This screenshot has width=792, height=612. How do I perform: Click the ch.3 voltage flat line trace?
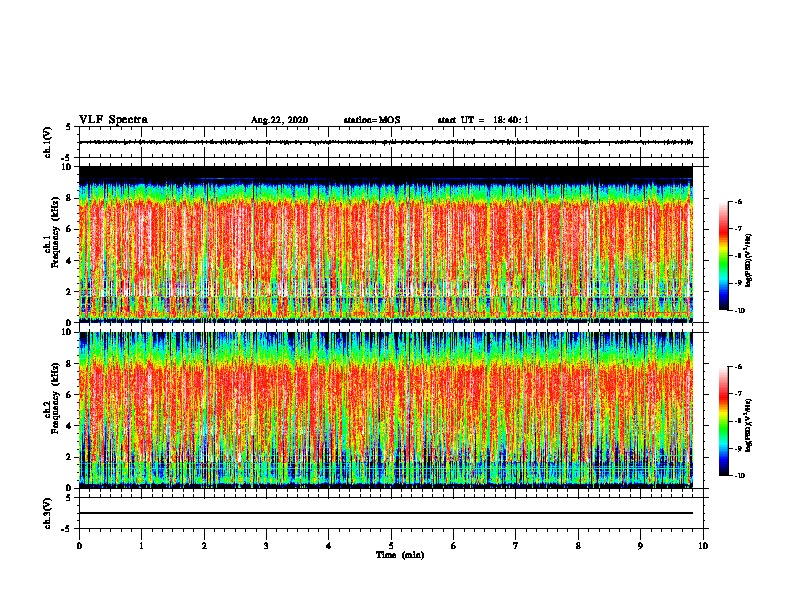386,513
